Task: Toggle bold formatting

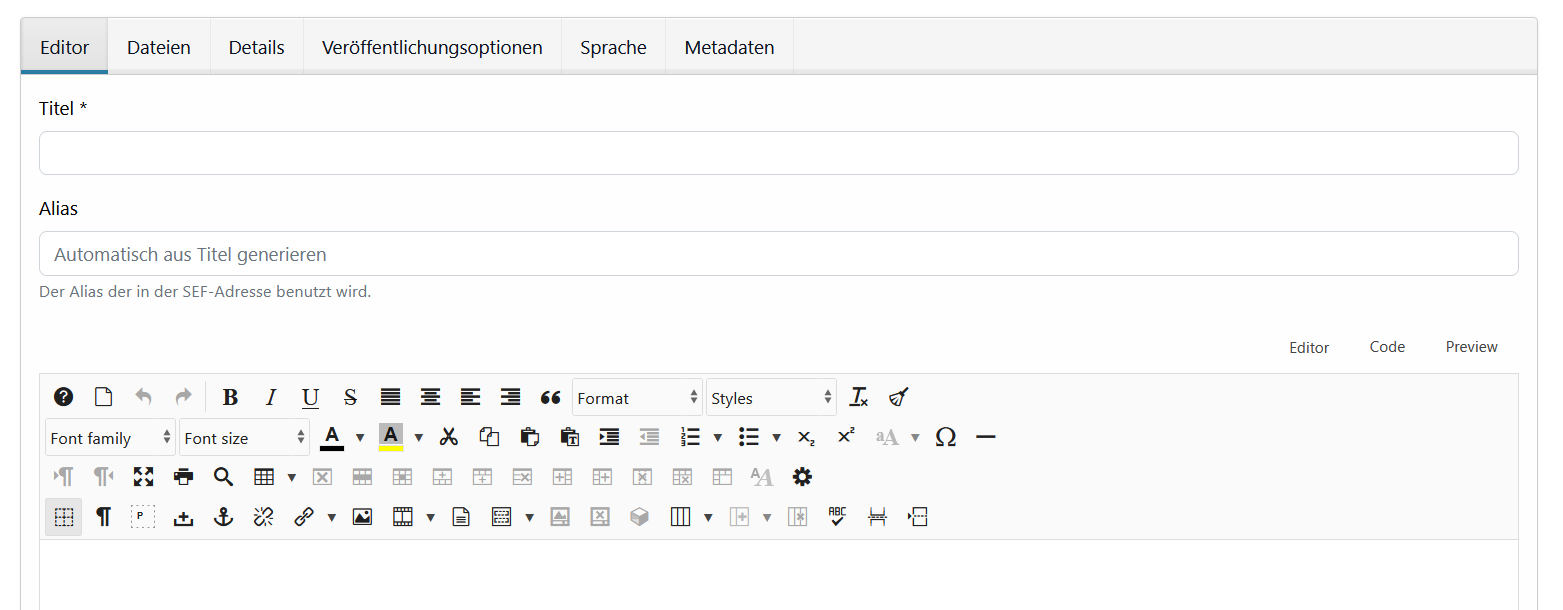Action: coord(230,397)
